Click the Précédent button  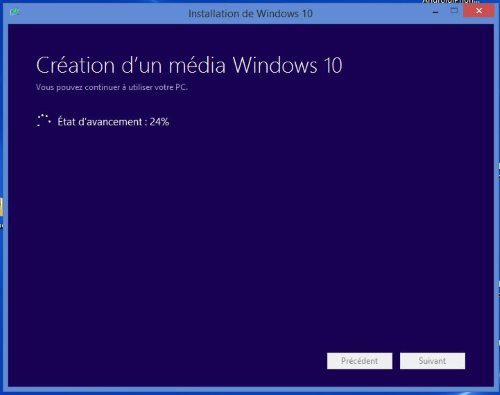point(359,361)
